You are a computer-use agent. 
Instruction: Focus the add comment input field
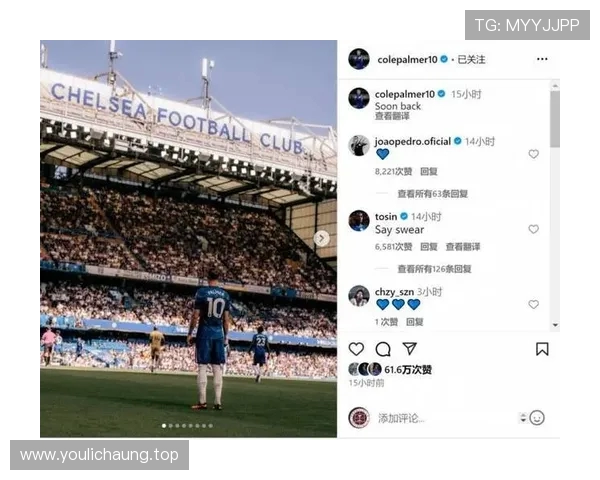click(x=444, y=418)
